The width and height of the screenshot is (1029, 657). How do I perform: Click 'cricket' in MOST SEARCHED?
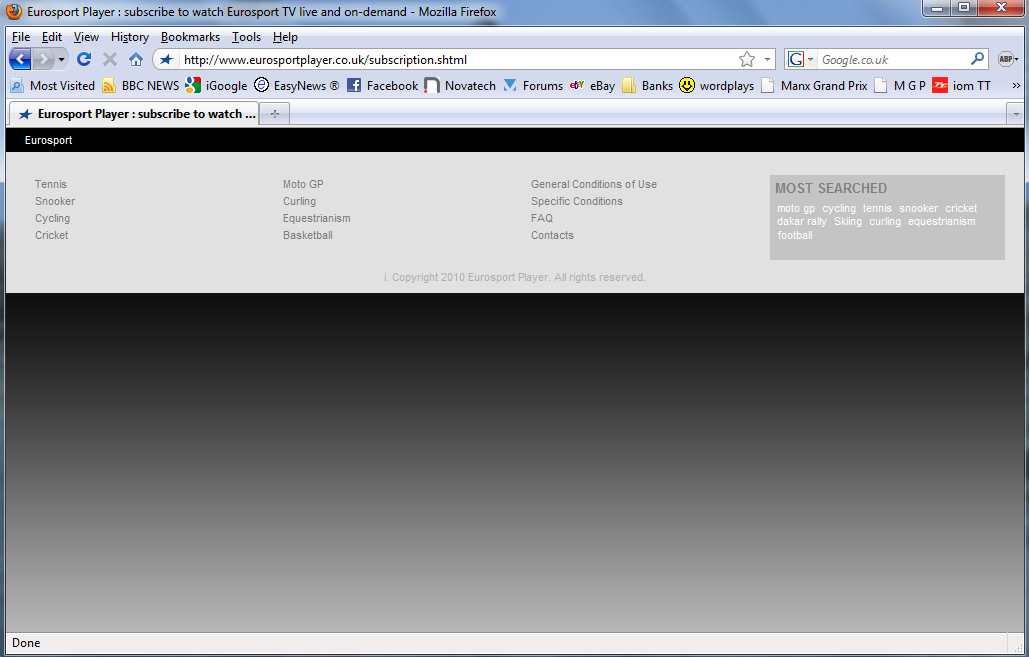(x=961, y=208)
